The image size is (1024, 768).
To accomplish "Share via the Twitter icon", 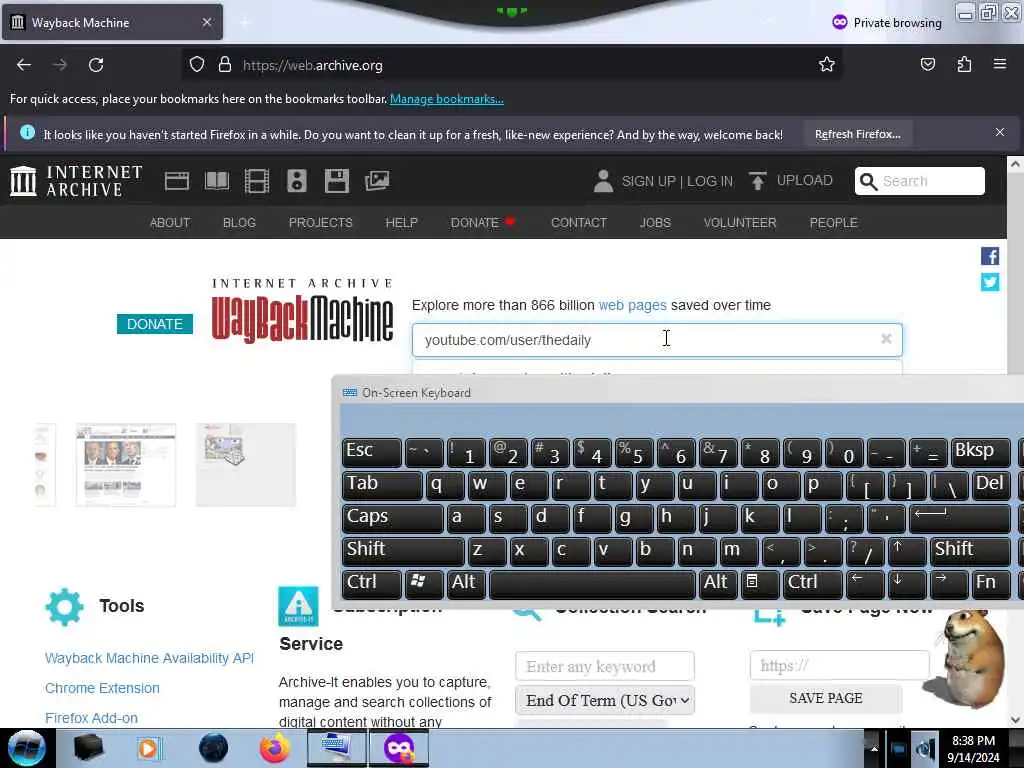I will pos(990,282).
